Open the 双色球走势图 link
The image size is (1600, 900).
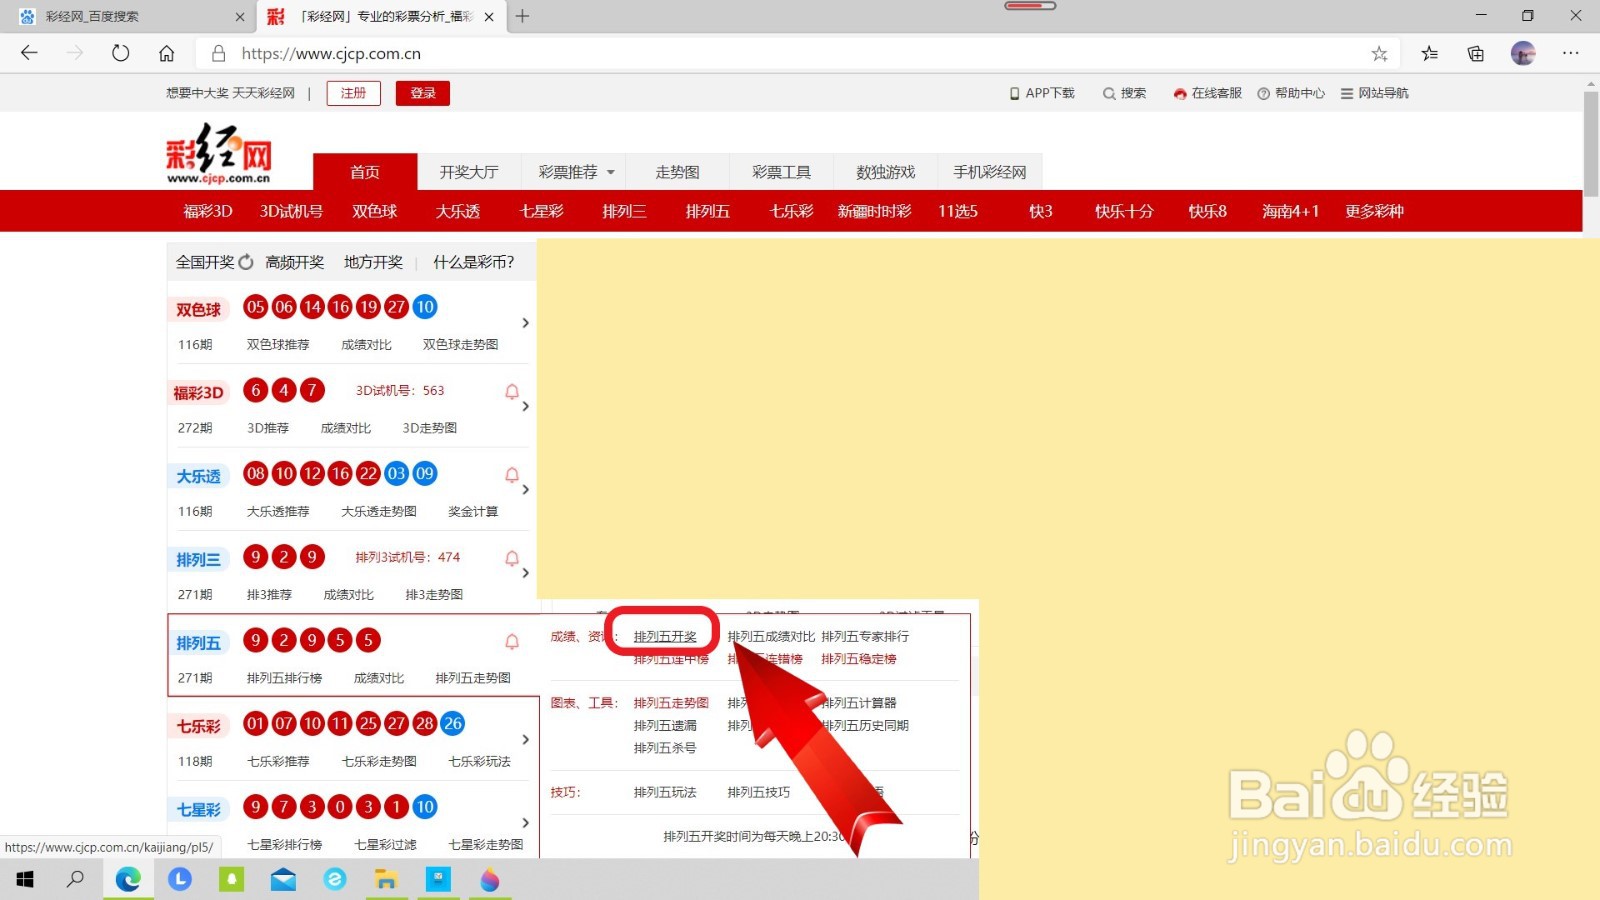coord(460,344)
